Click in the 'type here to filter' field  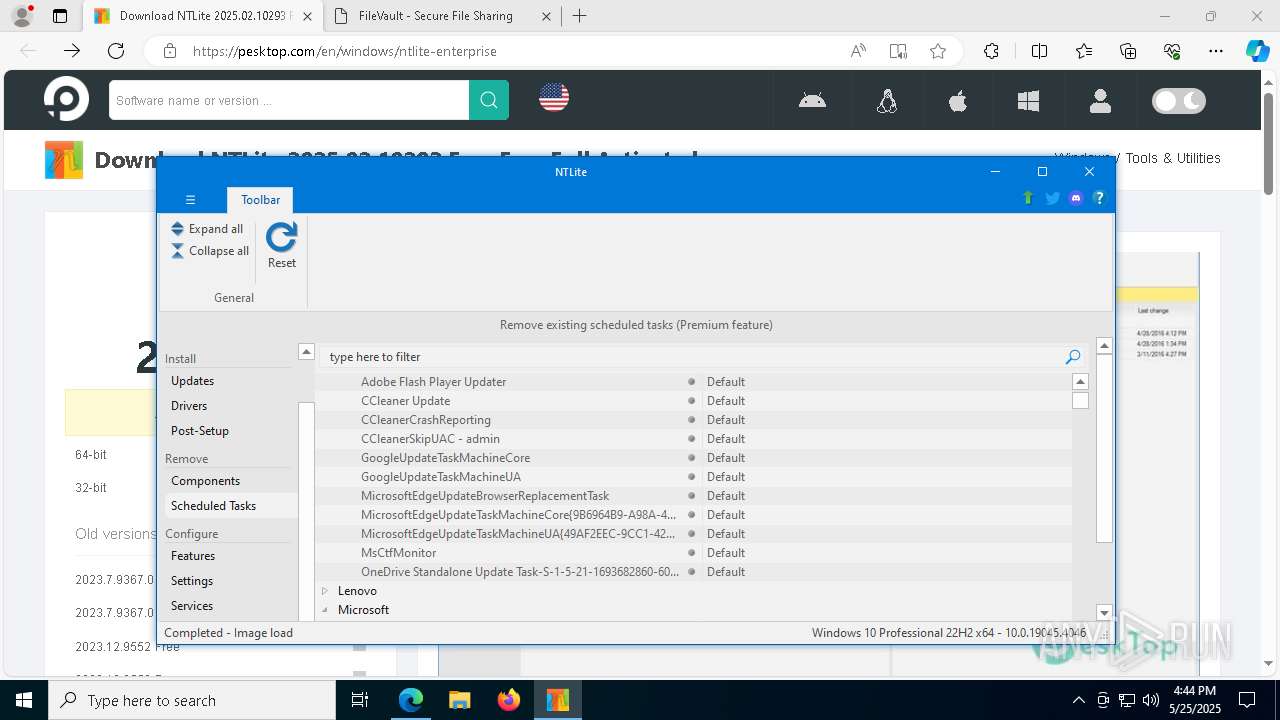click(690, 357)
